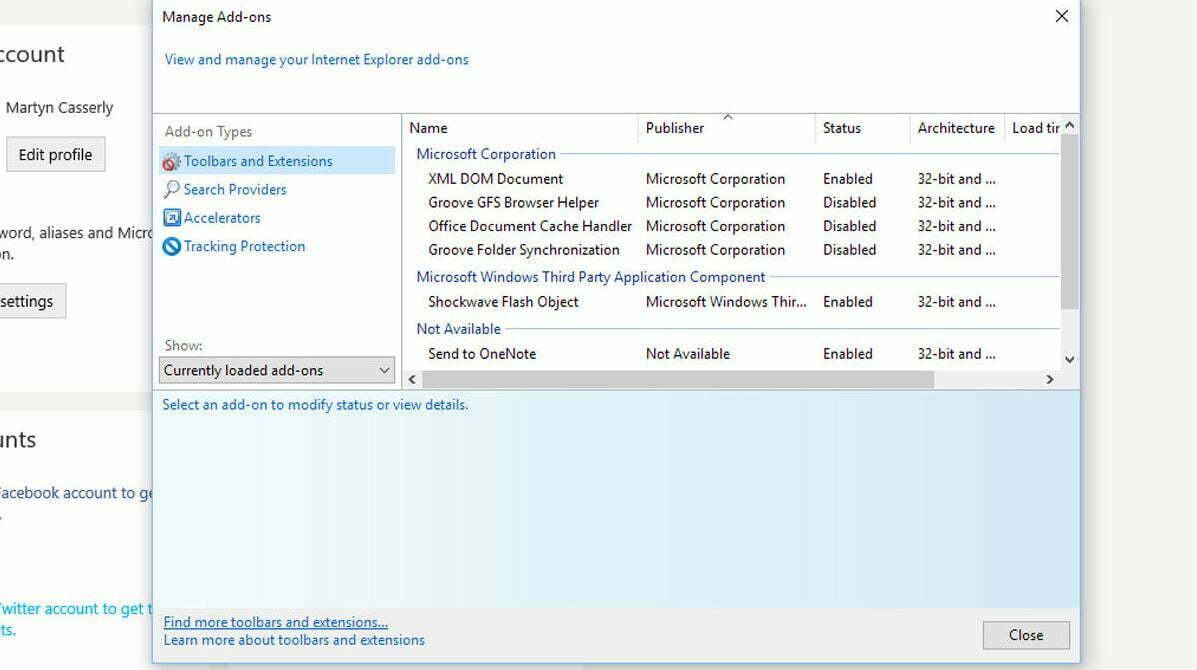The image size is (1197, 670).
Task: Click the vertical scrollbar up arrow
Action: 1070,125
